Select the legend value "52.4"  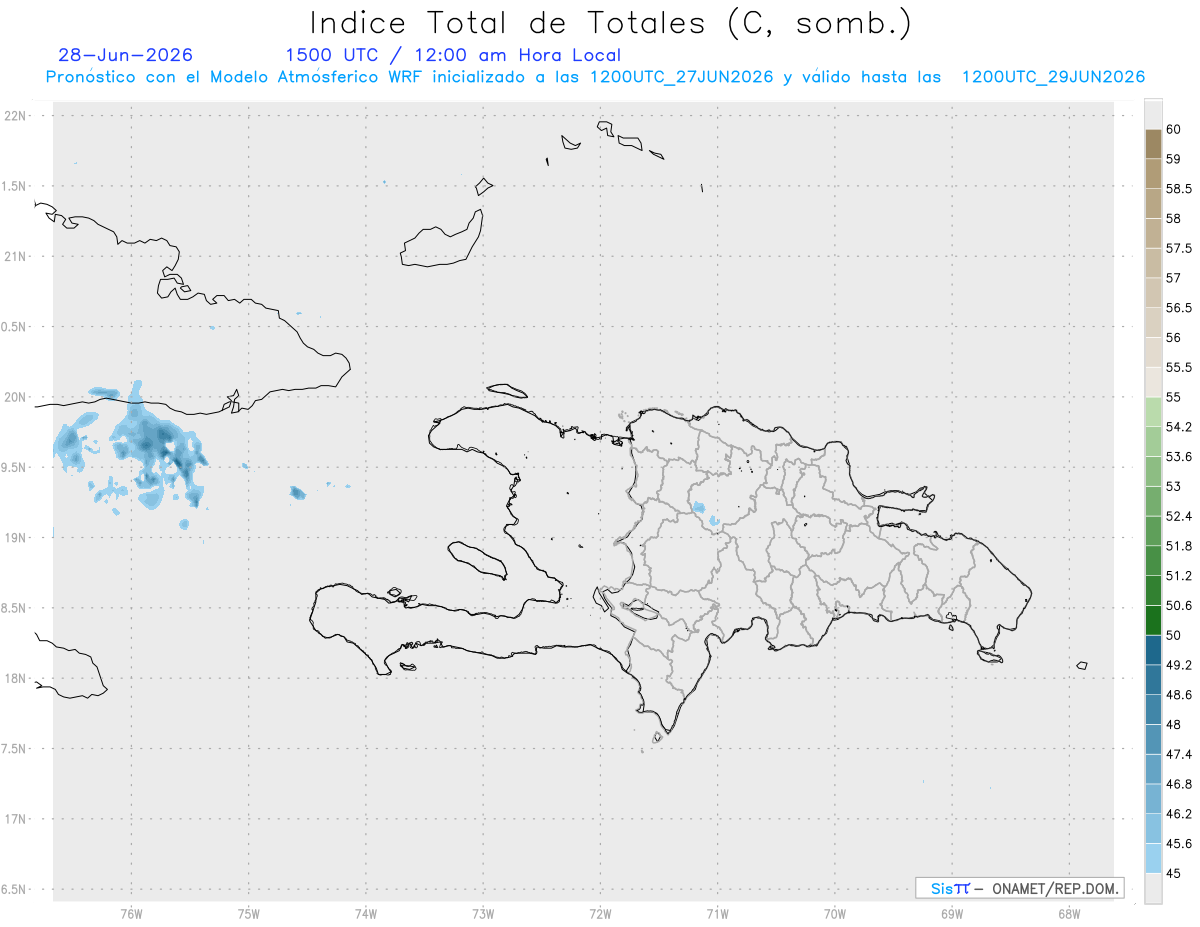(x=1179, y=516)
